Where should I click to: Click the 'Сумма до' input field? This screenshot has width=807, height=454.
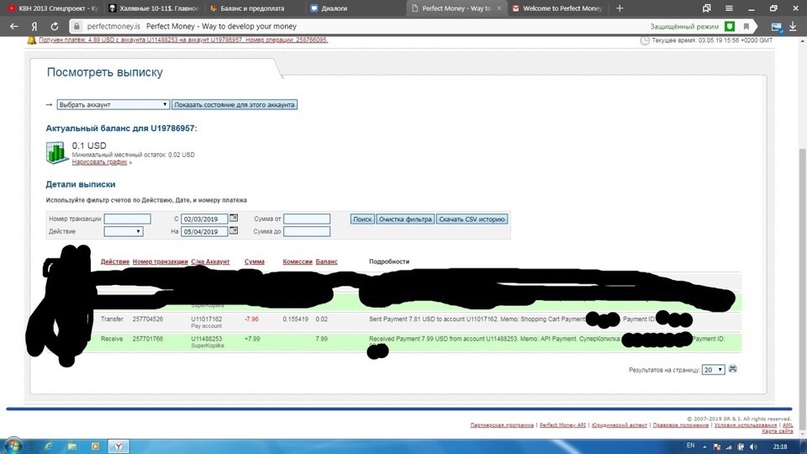click(x=307, y=231)
